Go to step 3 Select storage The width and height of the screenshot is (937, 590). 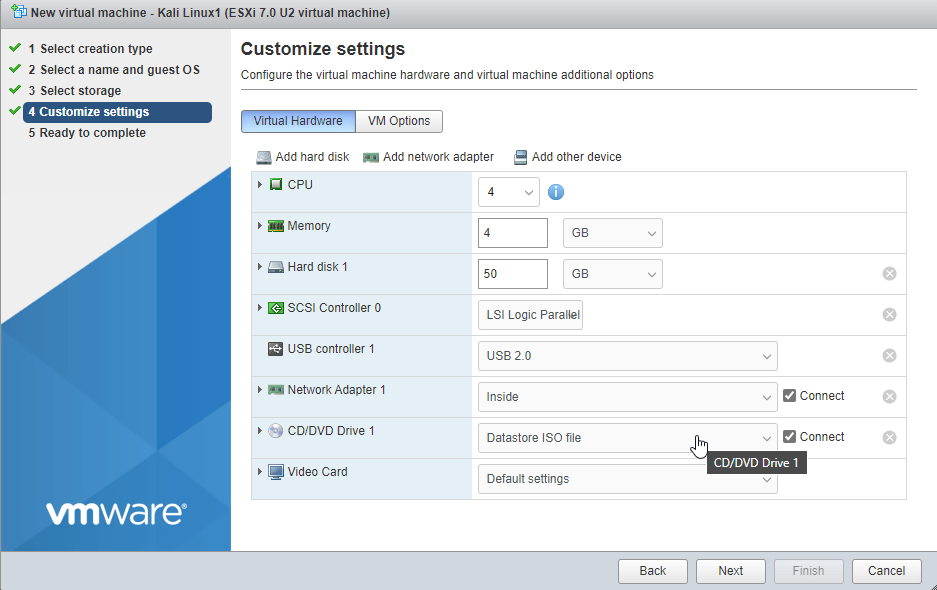pyautogui.click(x=80, y=91)
